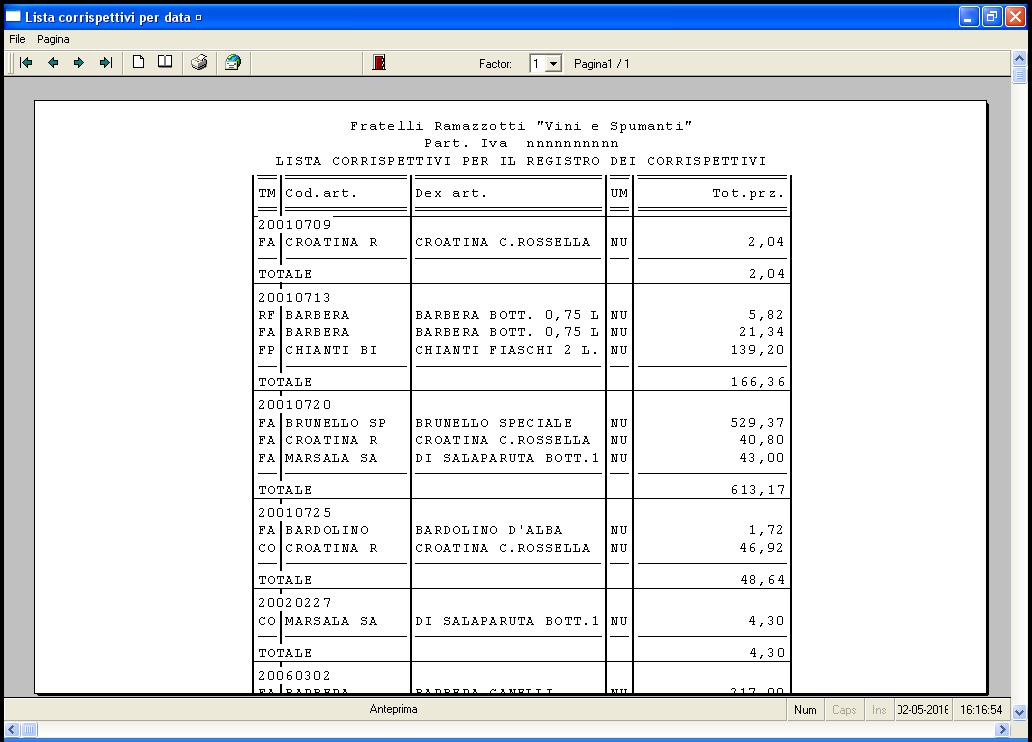This screenshot has height=742, width=1032.
Task: Click the date 20020227
Action: click(294, 603)
